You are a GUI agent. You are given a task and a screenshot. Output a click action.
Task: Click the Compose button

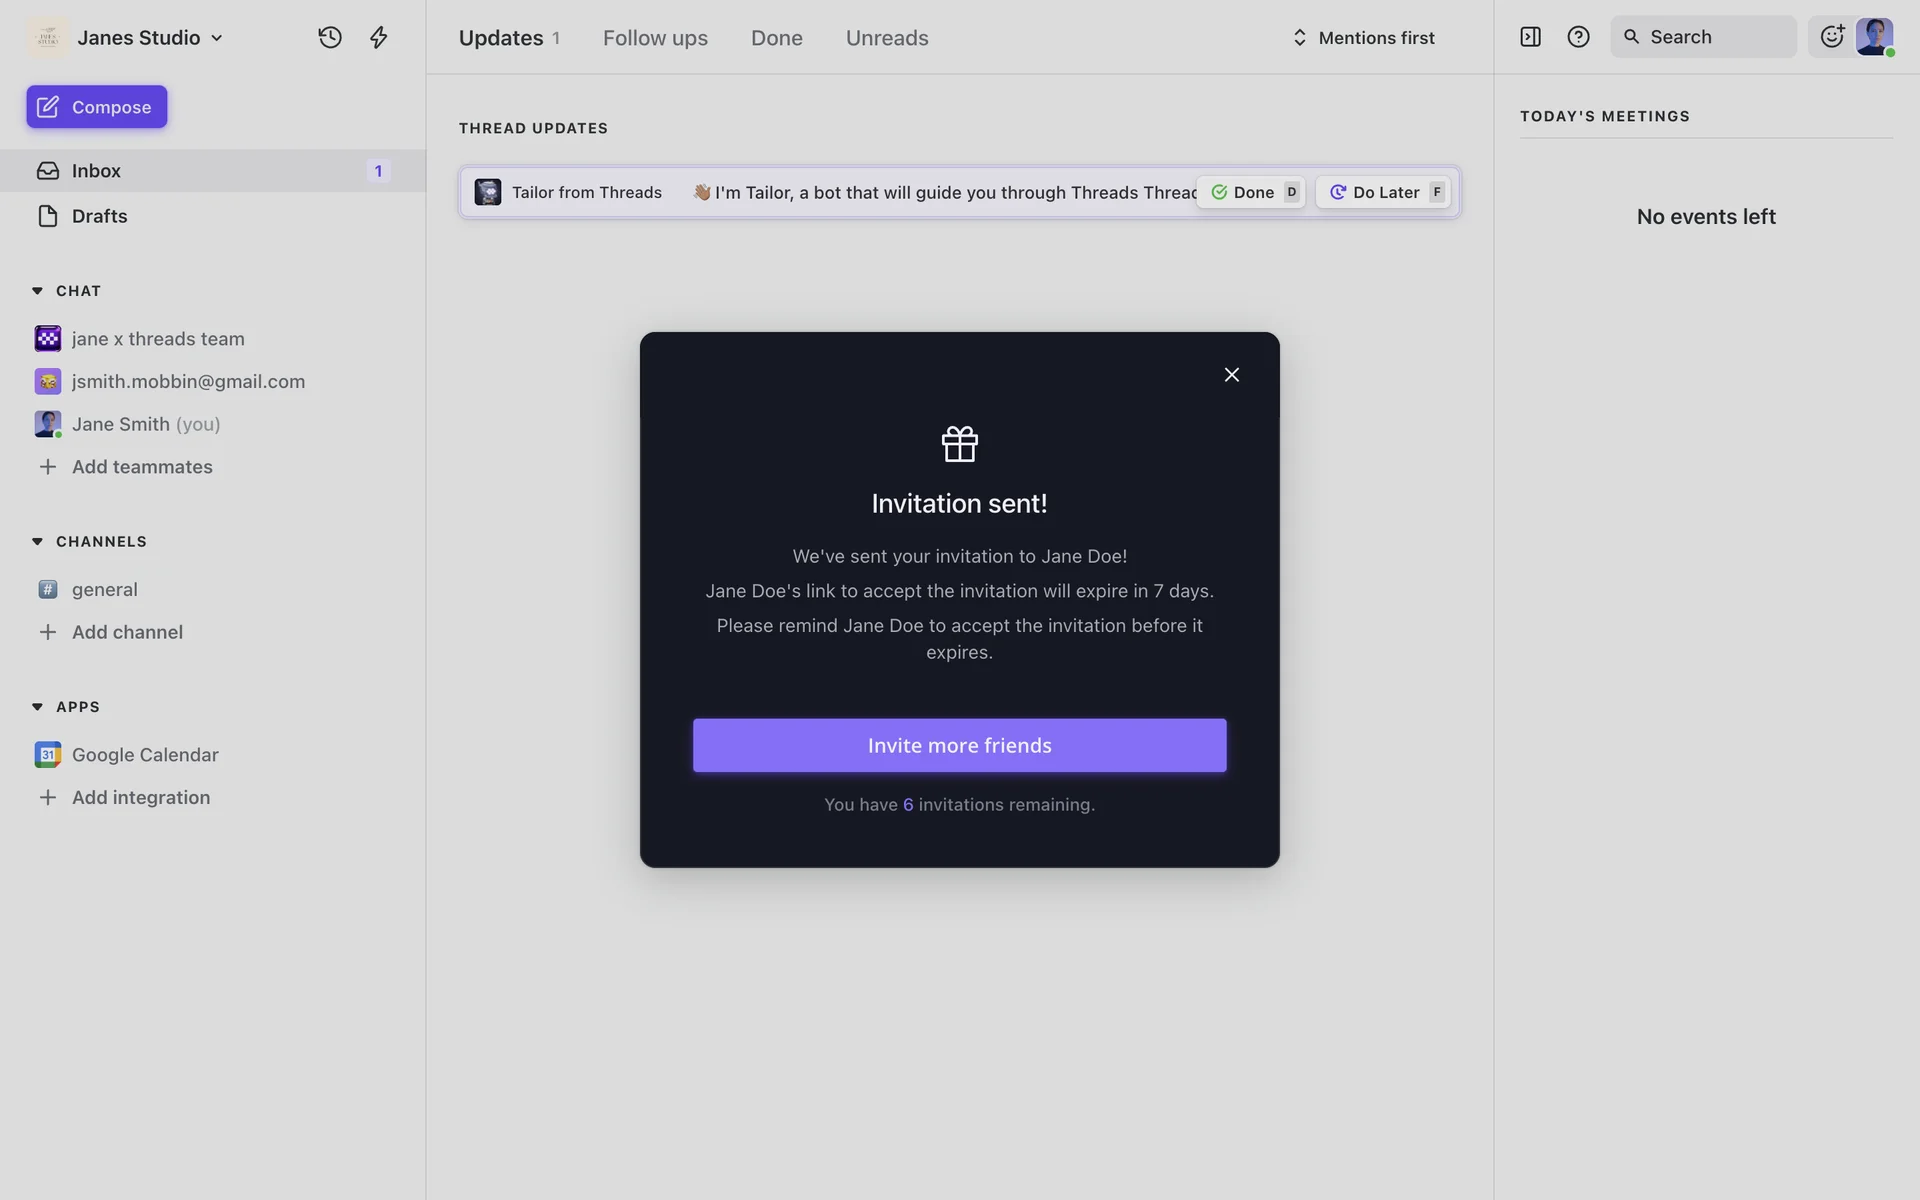pos(97,107)
